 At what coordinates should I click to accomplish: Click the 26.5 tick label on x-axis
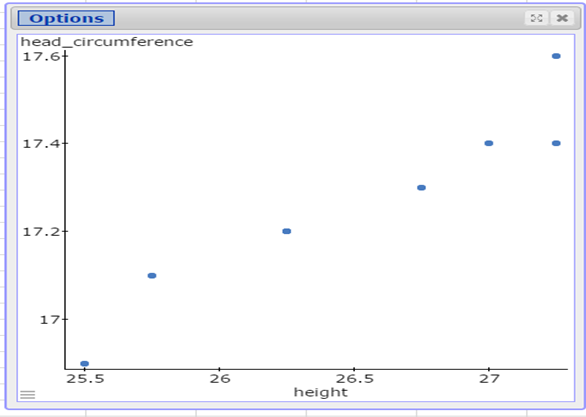point(354,379)
